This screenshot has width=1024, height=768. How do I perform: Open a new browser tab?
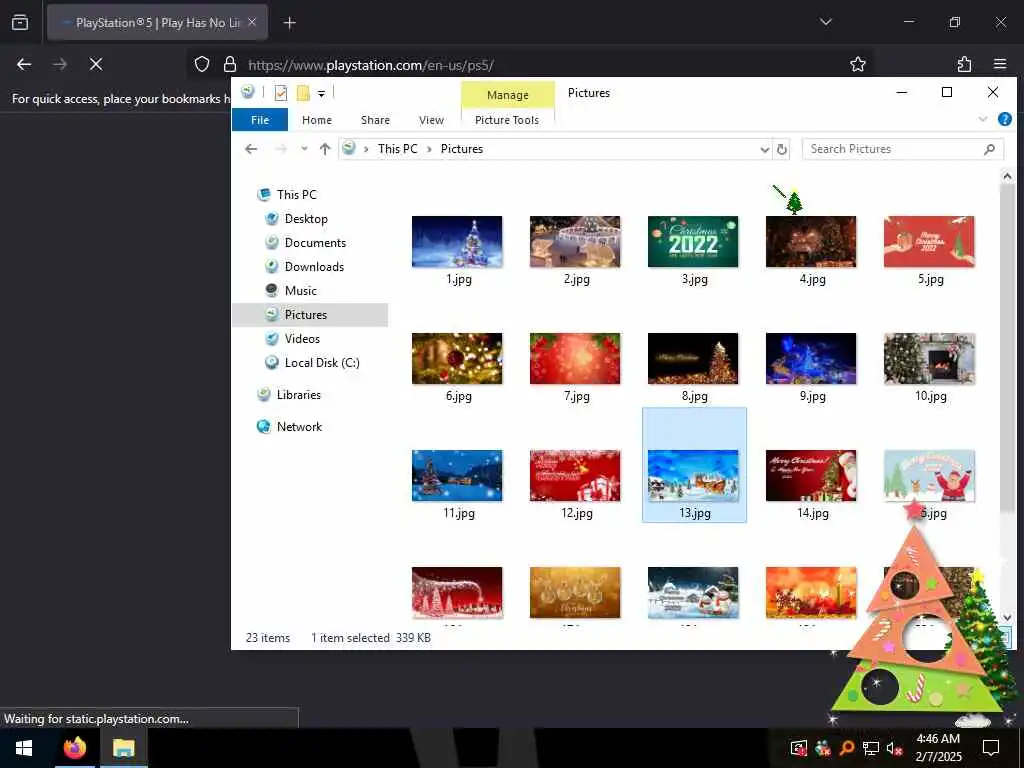[x=289, y=23]
